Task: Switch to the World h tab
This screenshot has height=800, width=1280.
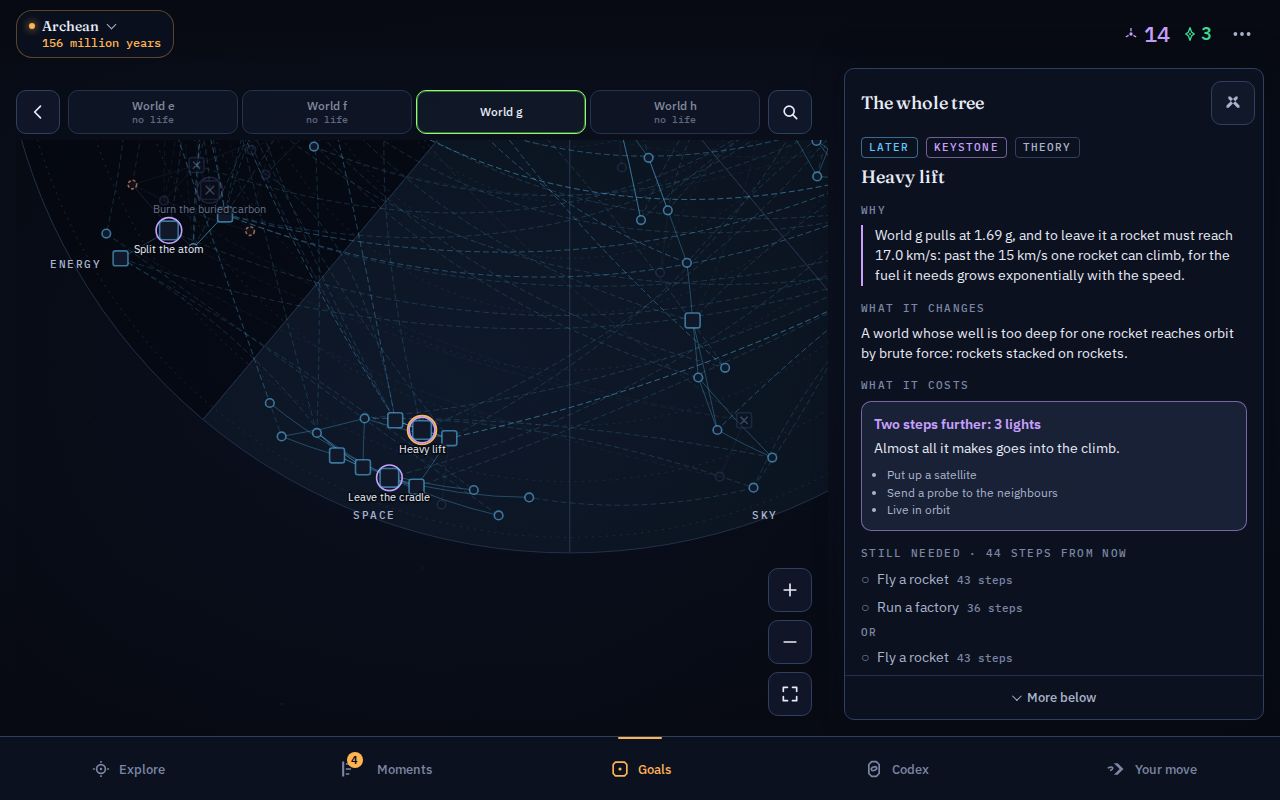Action: [x=675, y=112]
